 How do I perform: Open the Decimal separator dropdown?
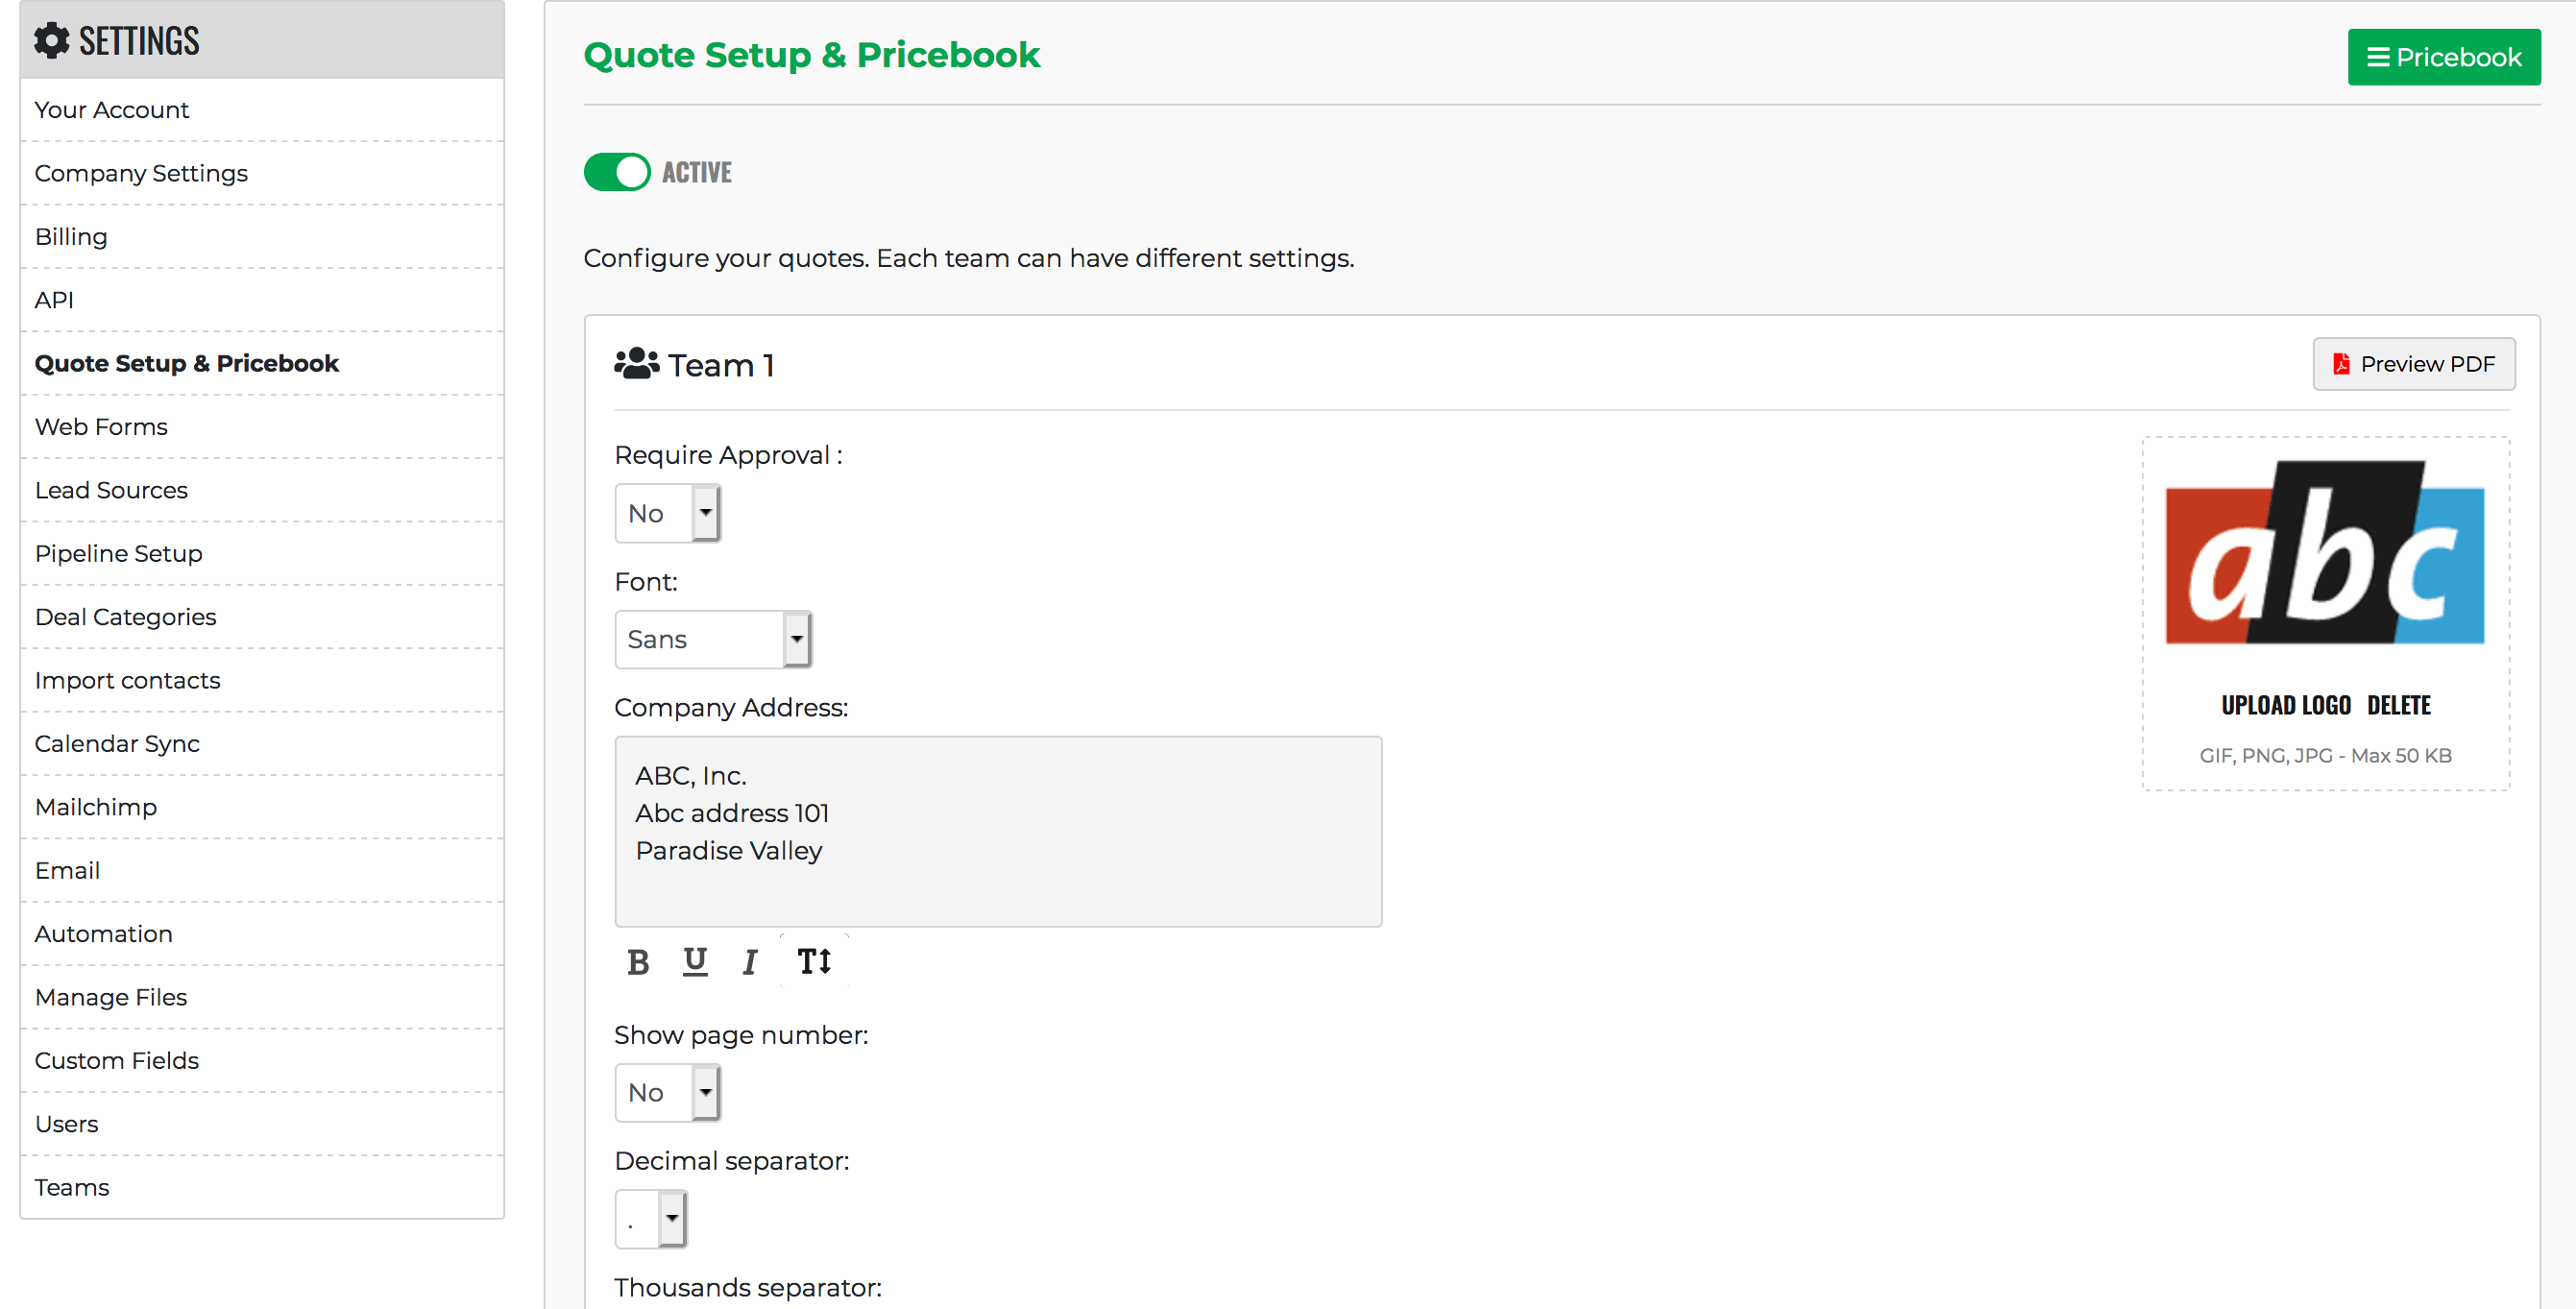[x=651, y=1219]
